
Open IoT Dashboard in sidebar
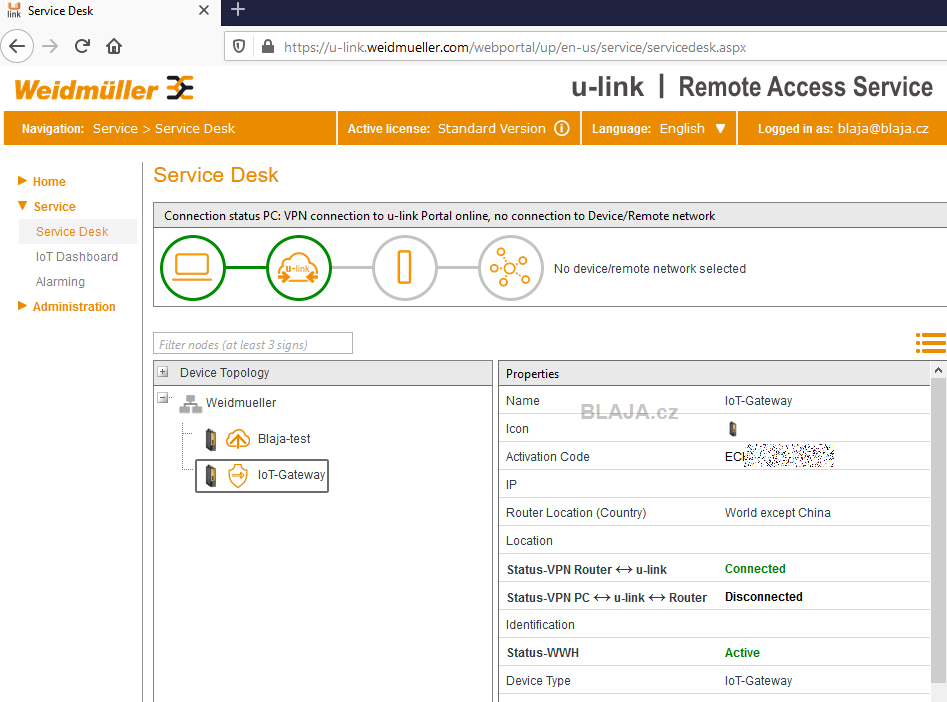[x=77, y=257]
